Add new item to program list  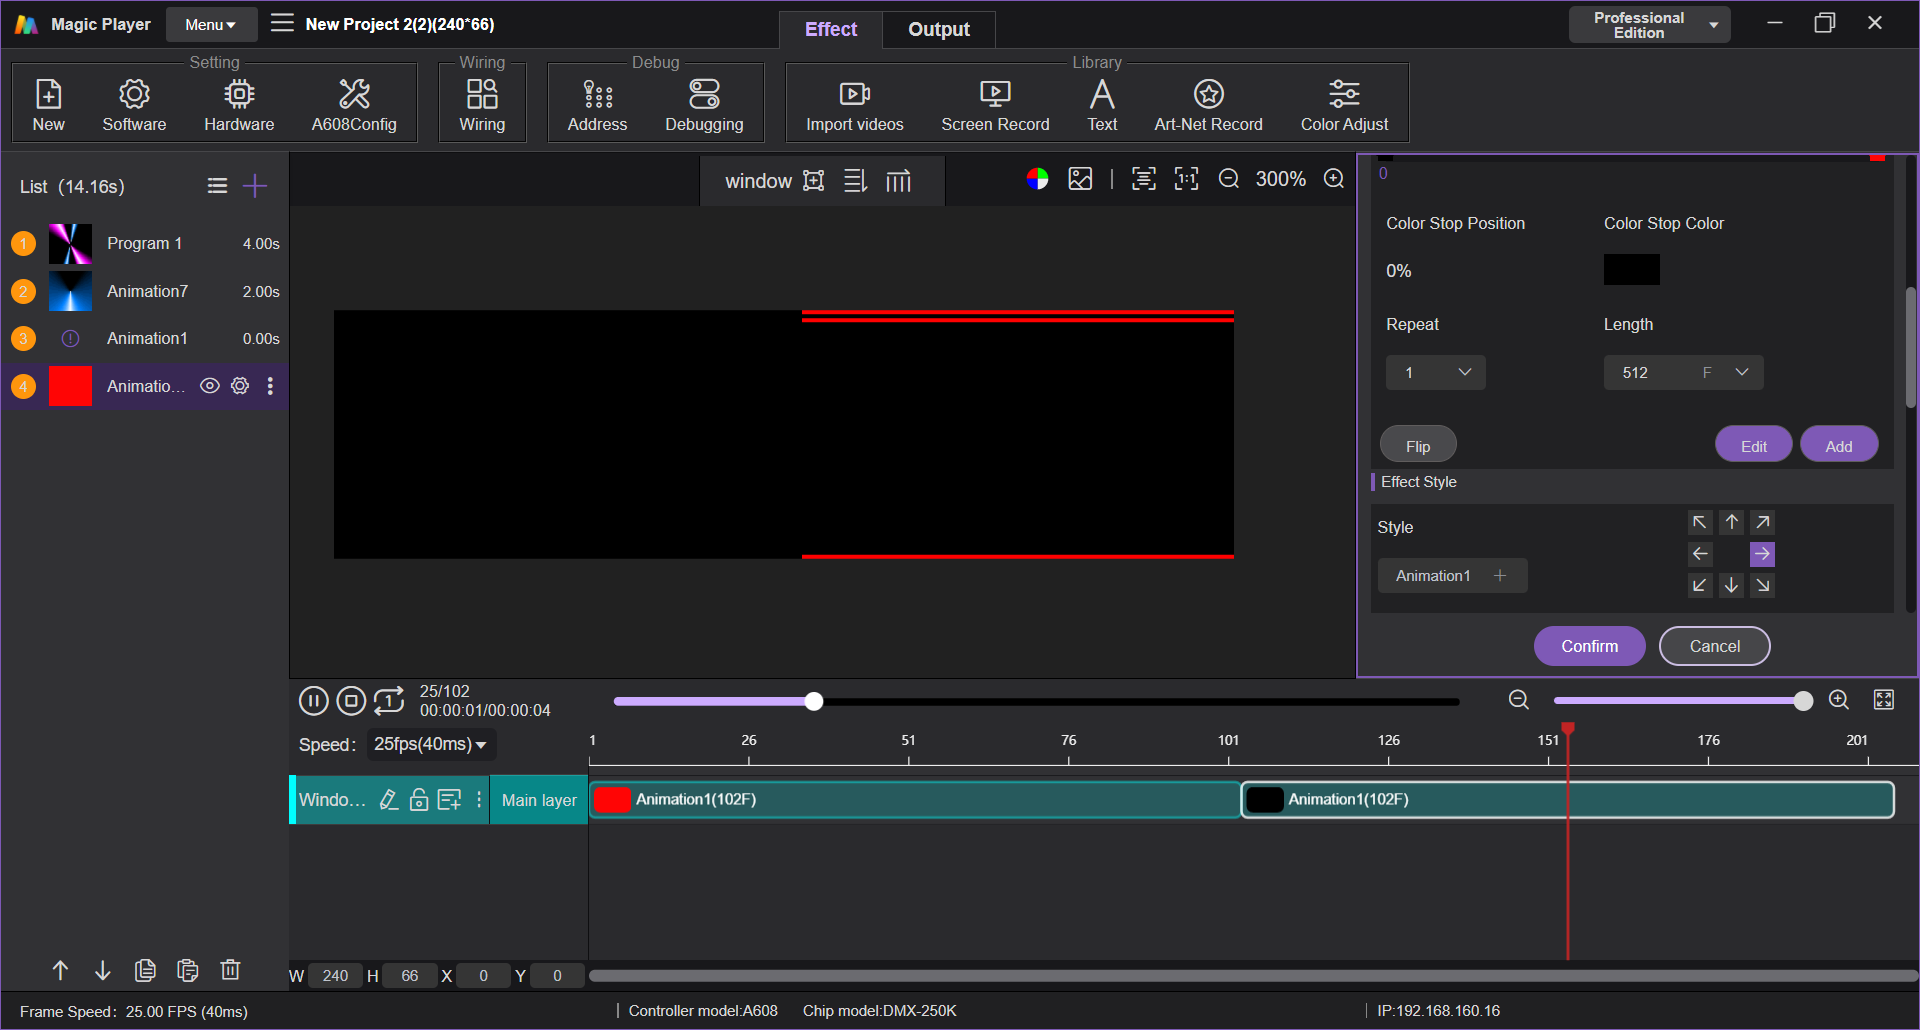point(255,186)
